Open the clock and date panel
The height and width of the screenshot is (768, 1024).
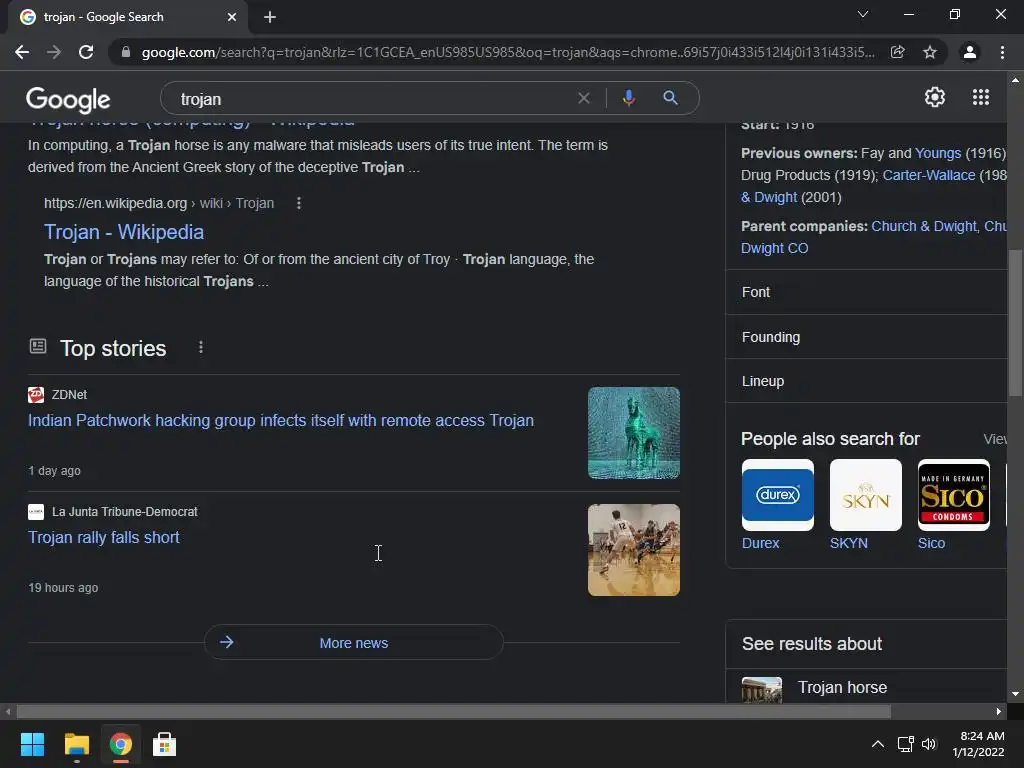[978, 744]
